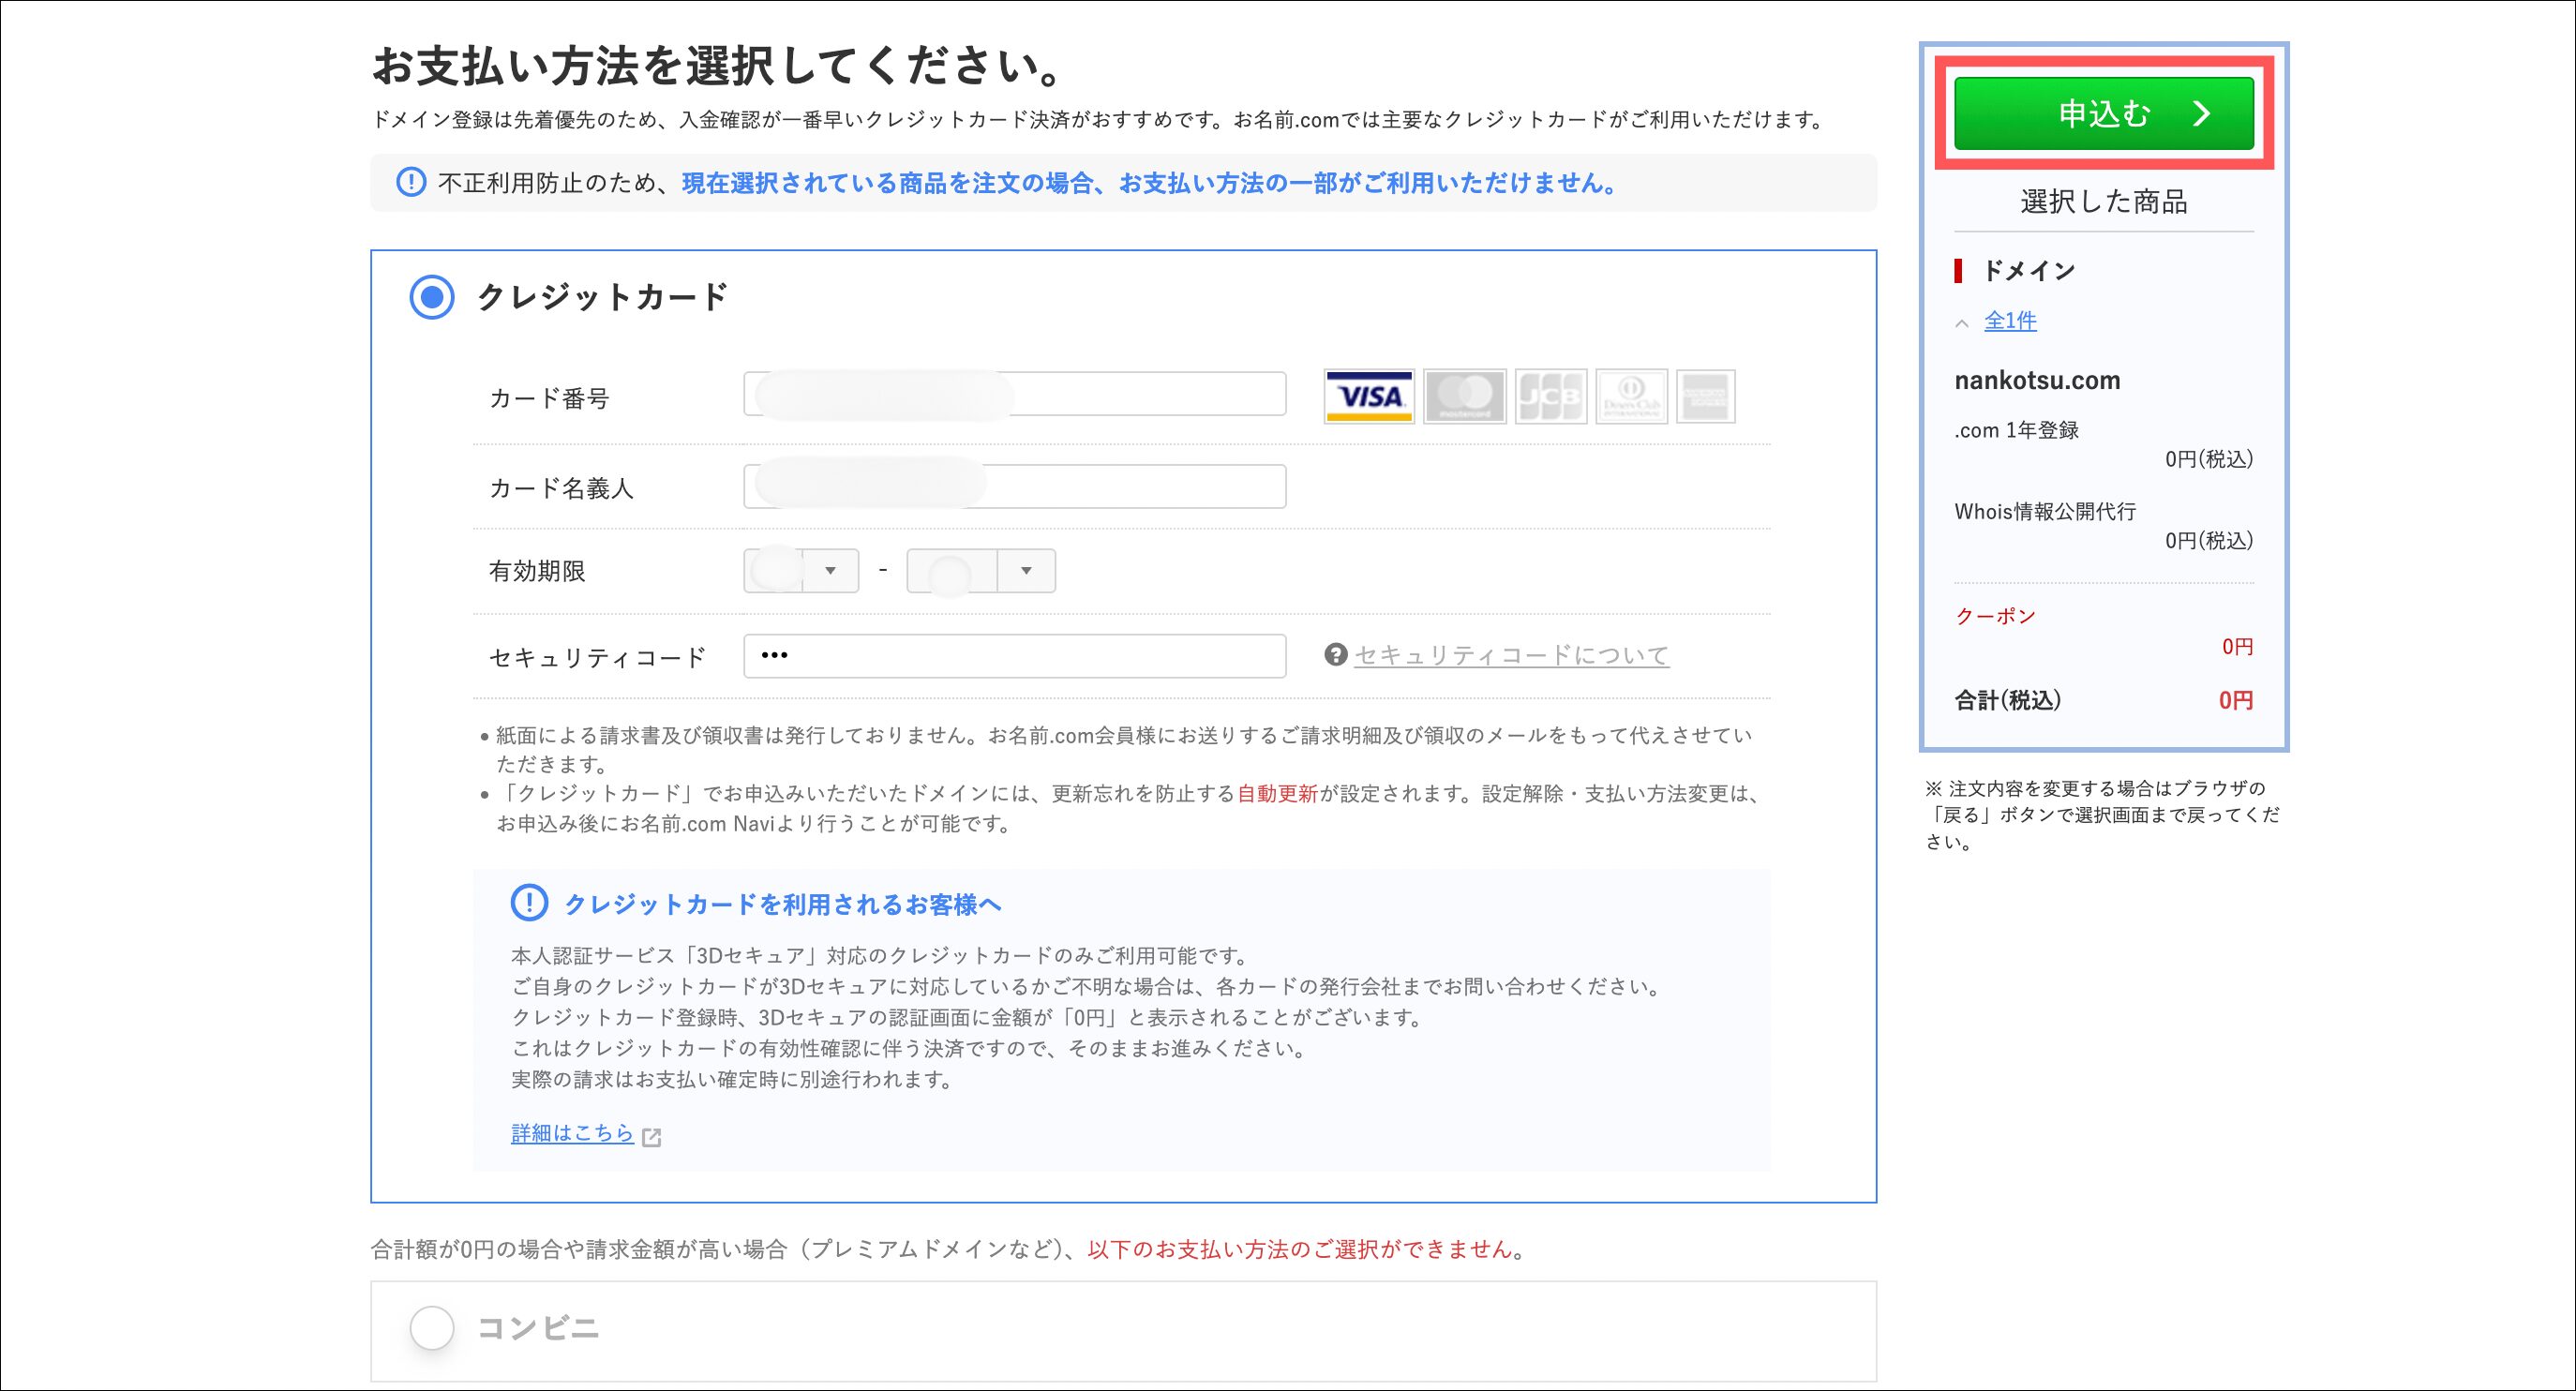Select the クレジットカード radio button

click(432, 297)
